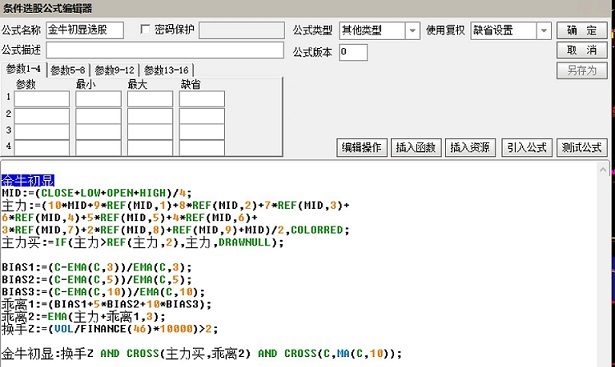Open the 公式类型 dropdown arrow

(x=412, y=31)
